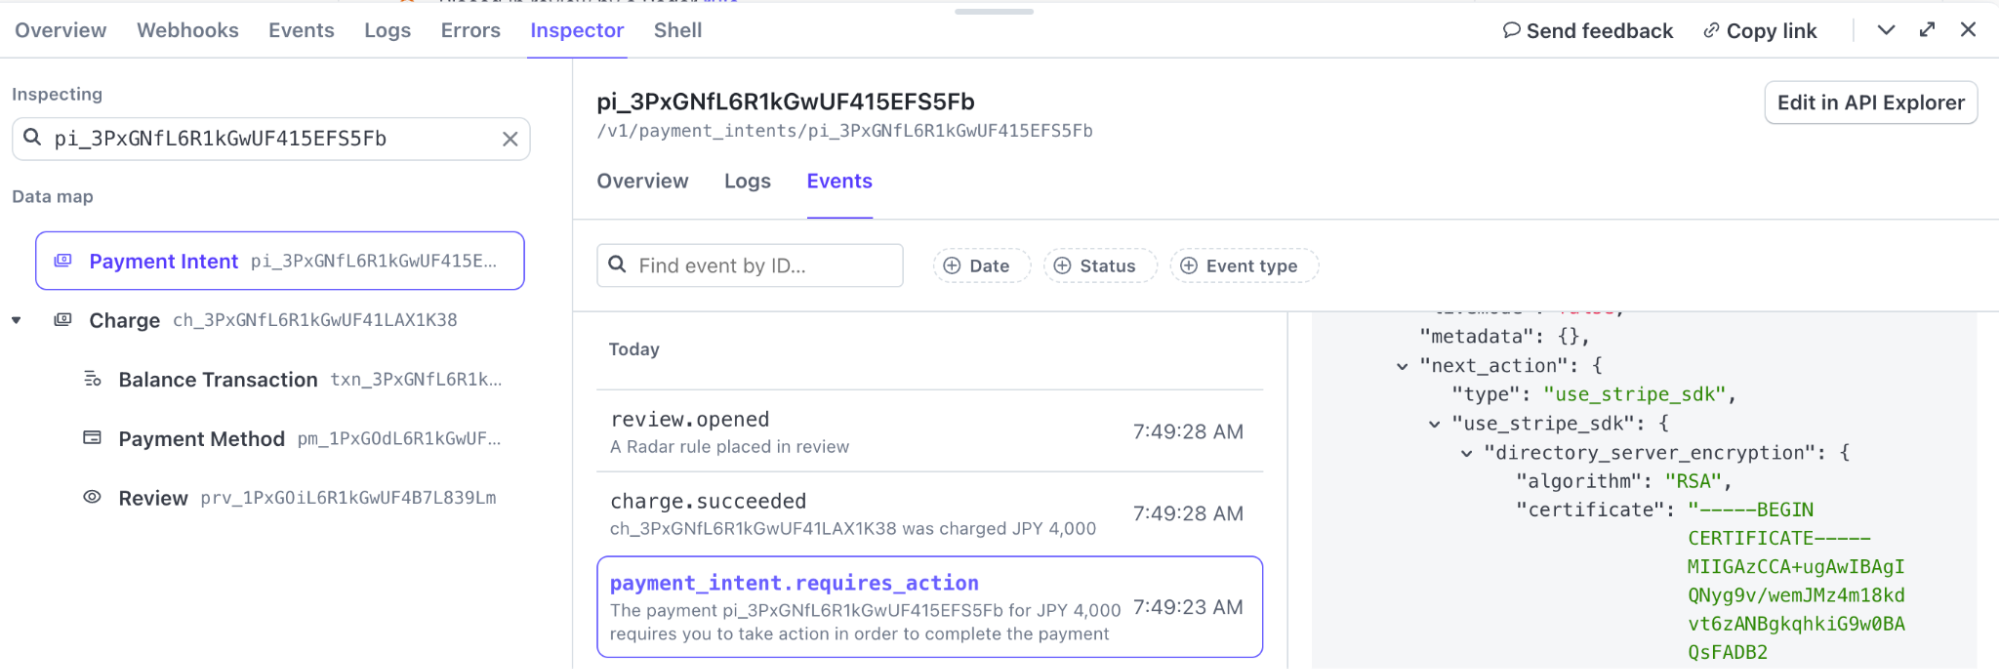
Task: Click Edit in API Explorer button
Action: click(x=1870, y=103)
